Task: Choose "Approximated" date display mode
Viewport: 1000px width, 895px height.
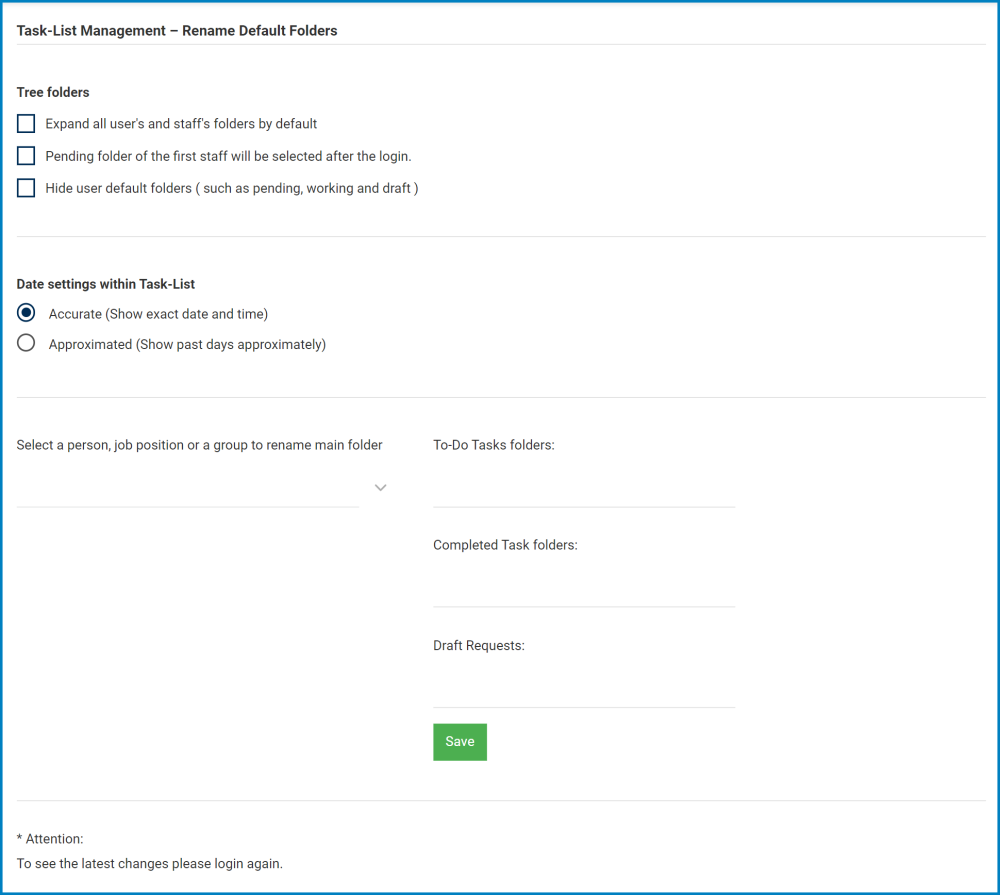Action: (x=25, y=342)
